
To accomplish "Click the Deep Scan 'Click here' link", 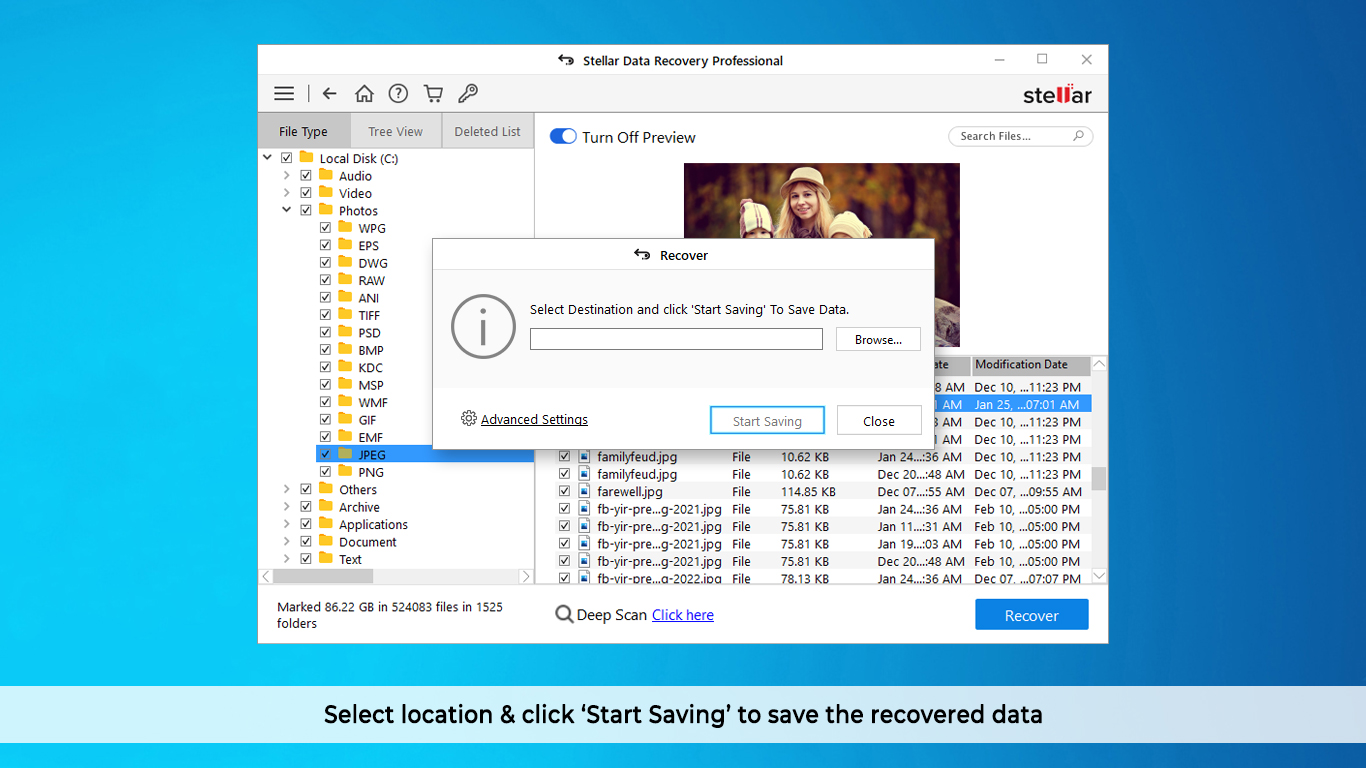I will (683, 615).
